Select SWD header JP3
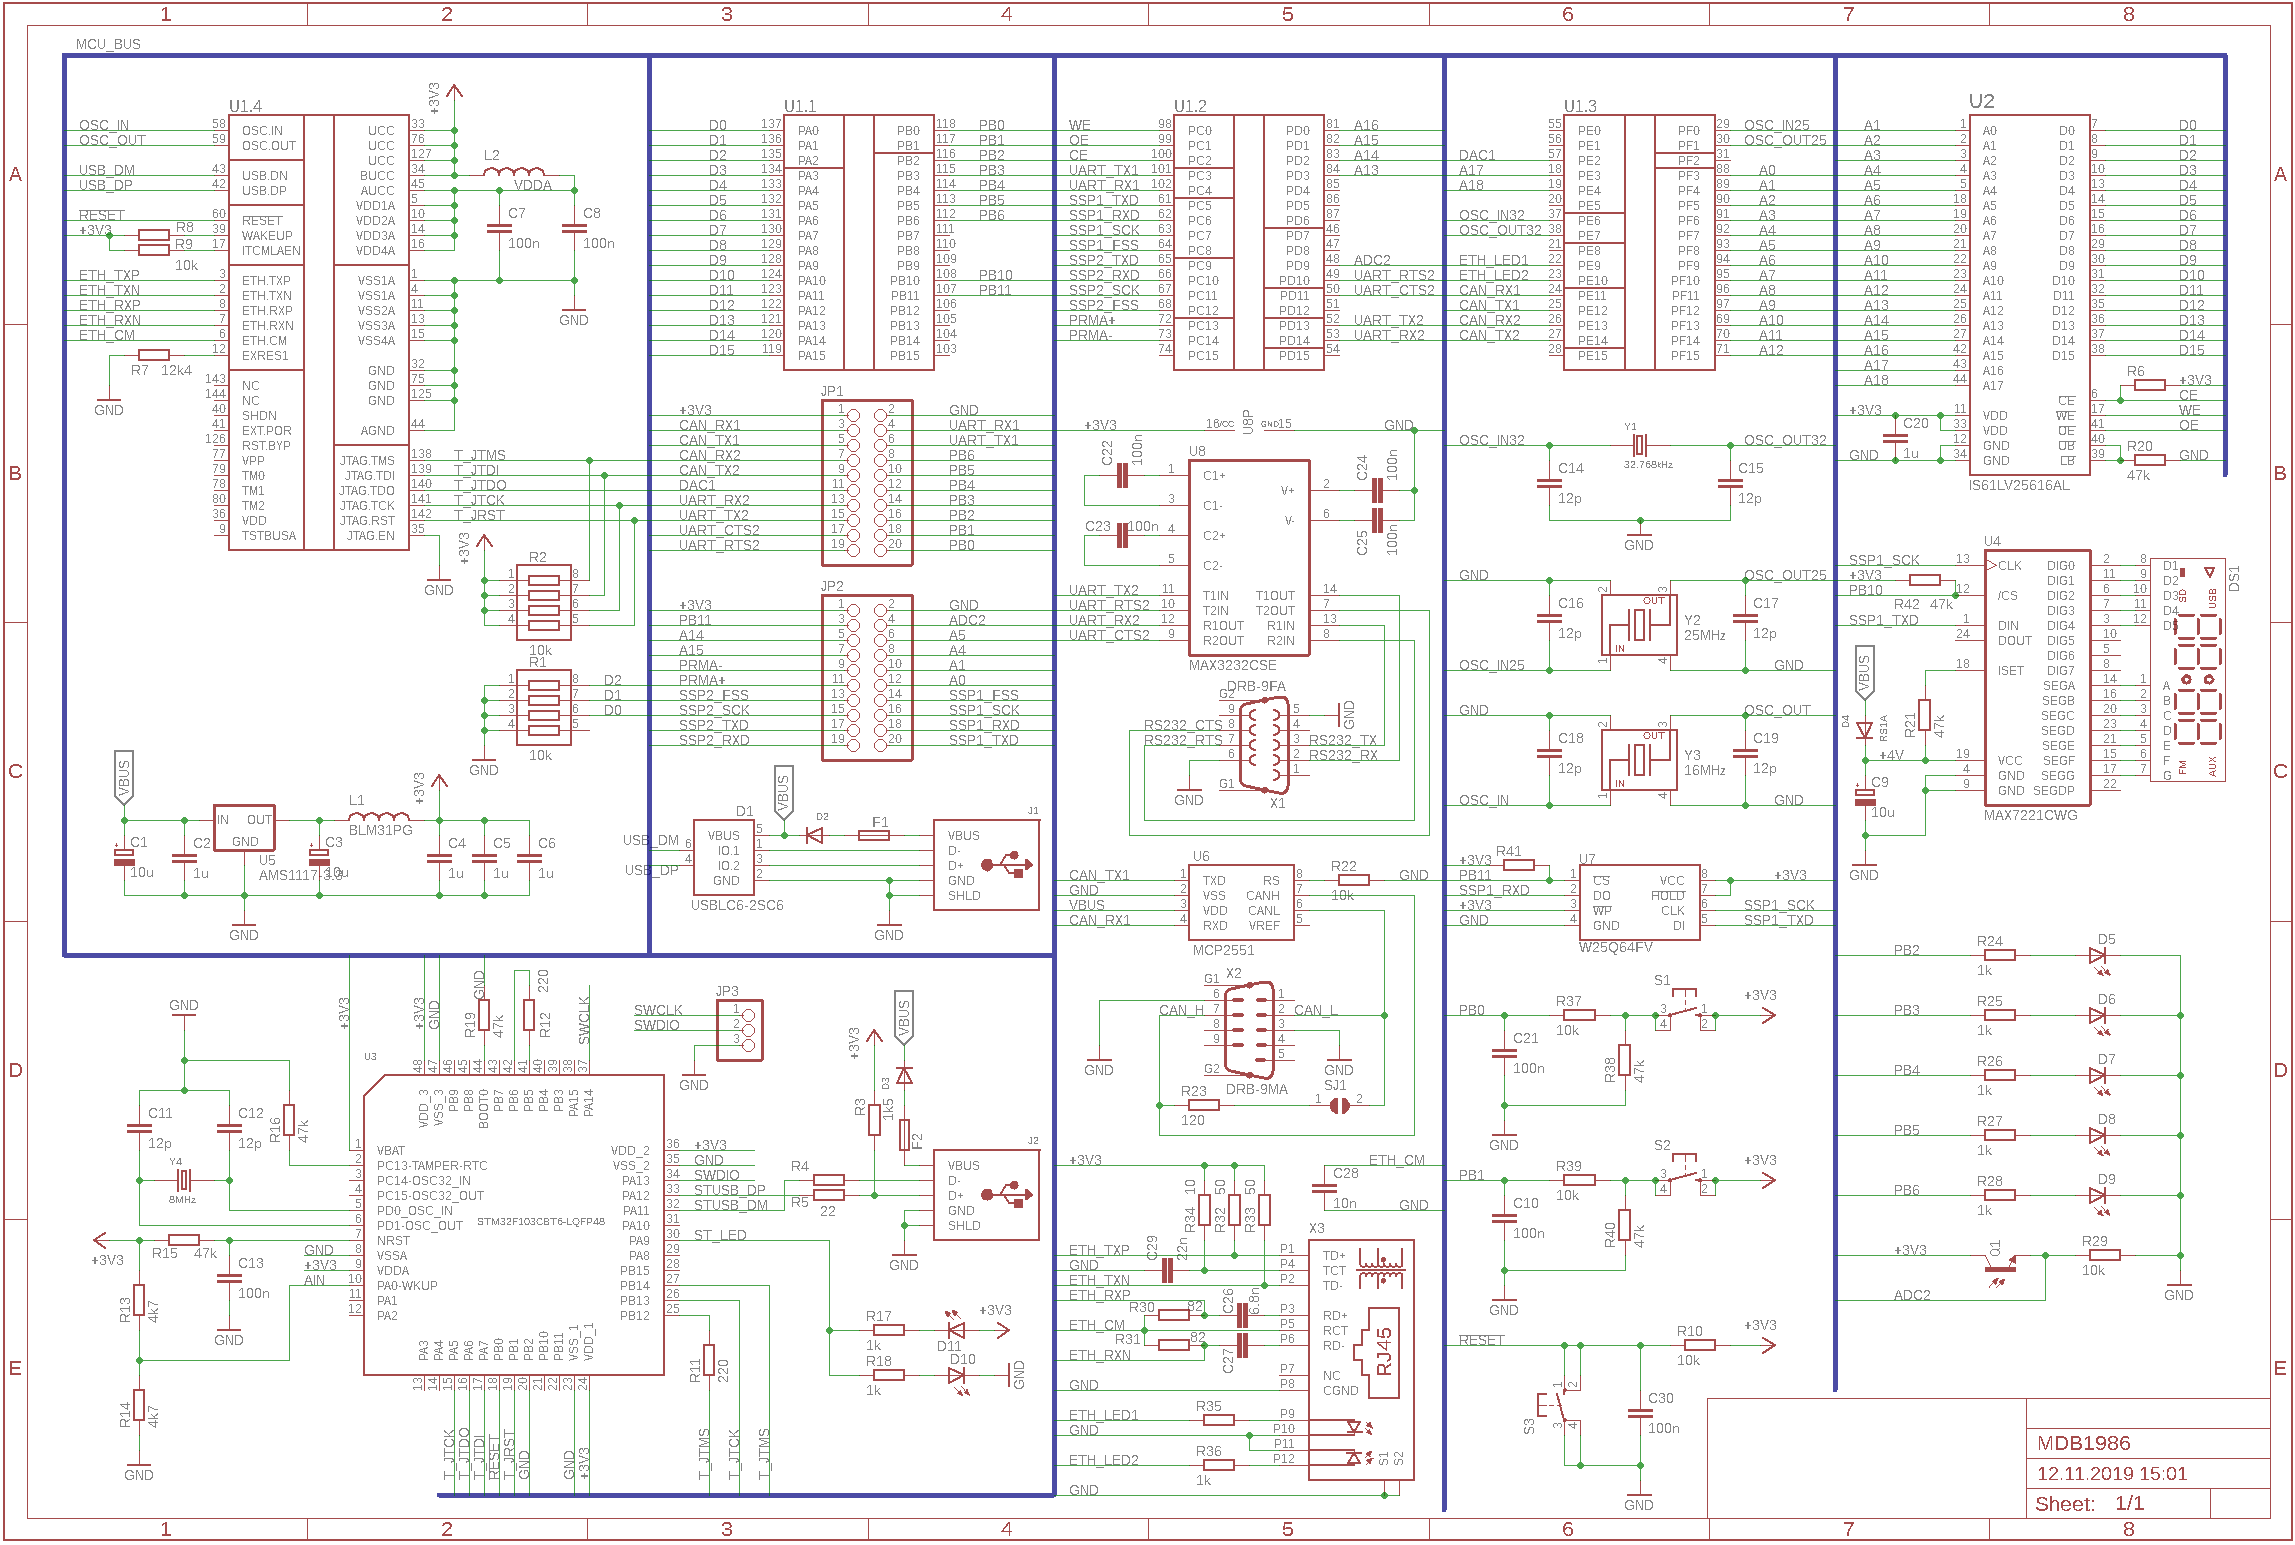 (x=740, y=1030)
